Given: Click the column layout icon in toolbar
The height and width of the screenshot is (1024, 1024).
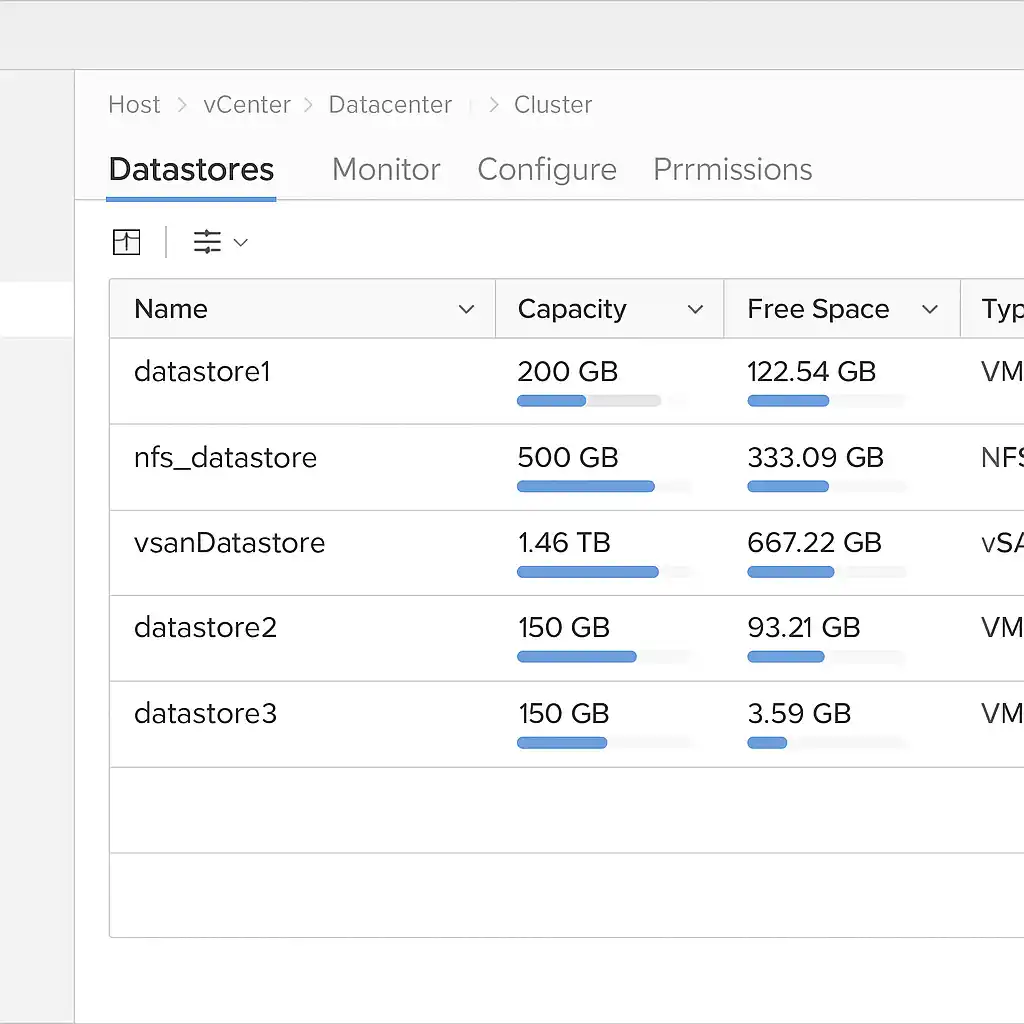Looking at the screenshot, I should coord(126,242).
